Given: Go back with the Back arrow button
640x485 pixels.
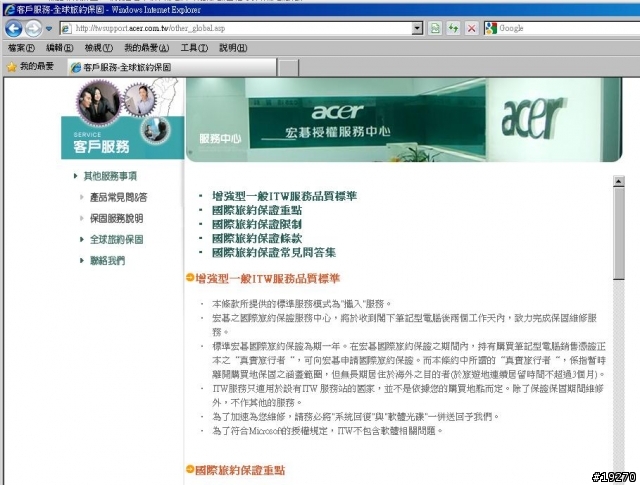Looking at the screenshot, I should pyautogui.click(x=13, y=29).
